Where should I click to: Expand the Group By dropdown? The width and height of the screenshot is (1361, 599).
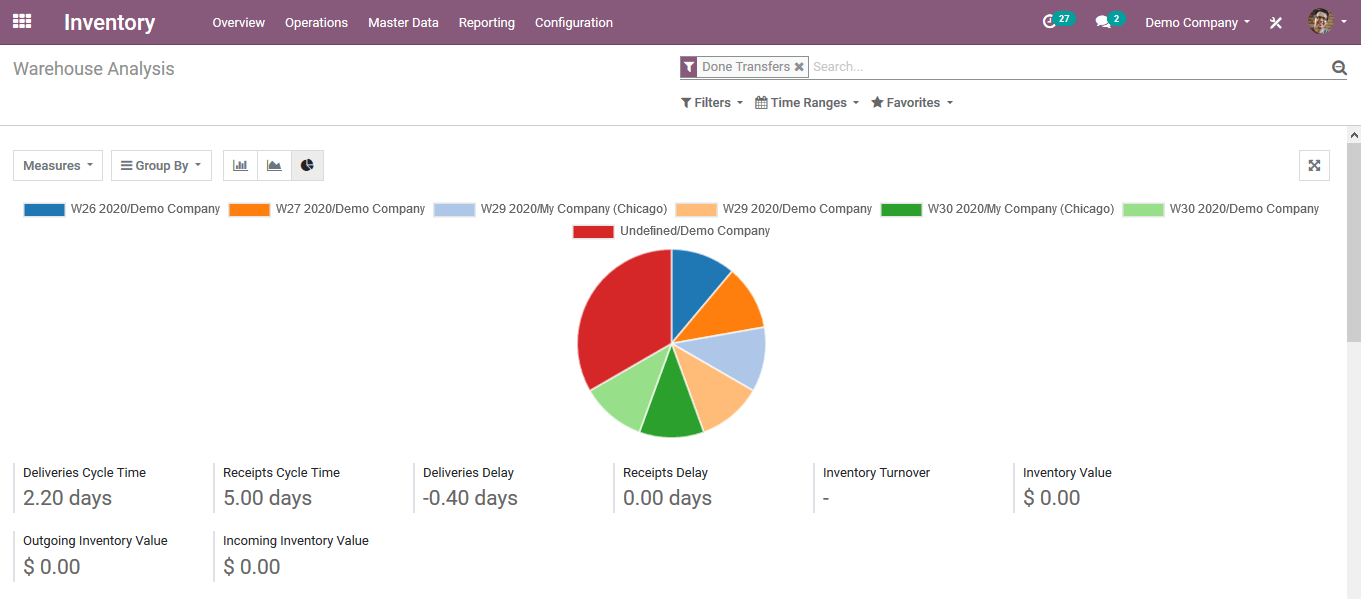161,166
